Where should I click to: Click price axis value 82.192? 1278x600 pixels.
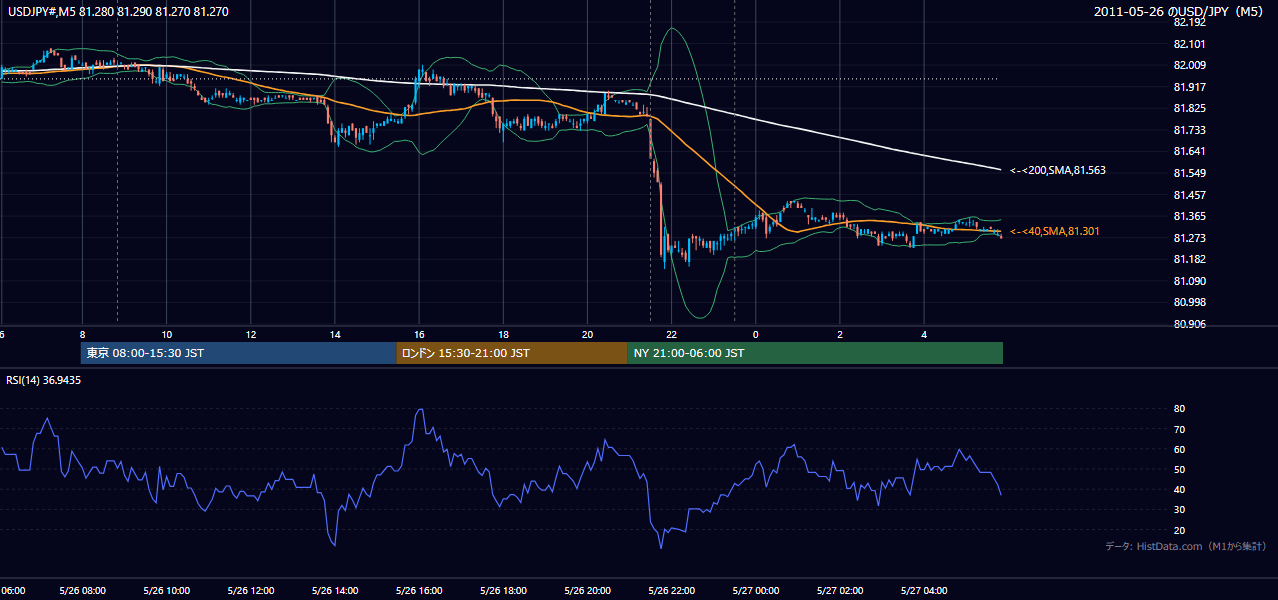point(1189,22)
